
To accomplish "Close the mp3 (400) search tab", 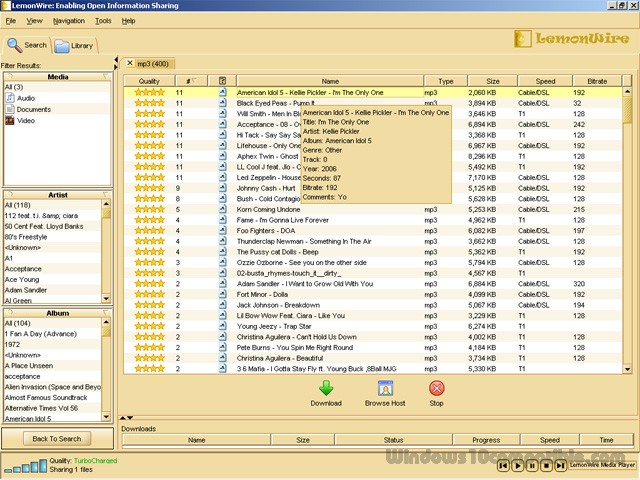I will [x=129, y=63].
